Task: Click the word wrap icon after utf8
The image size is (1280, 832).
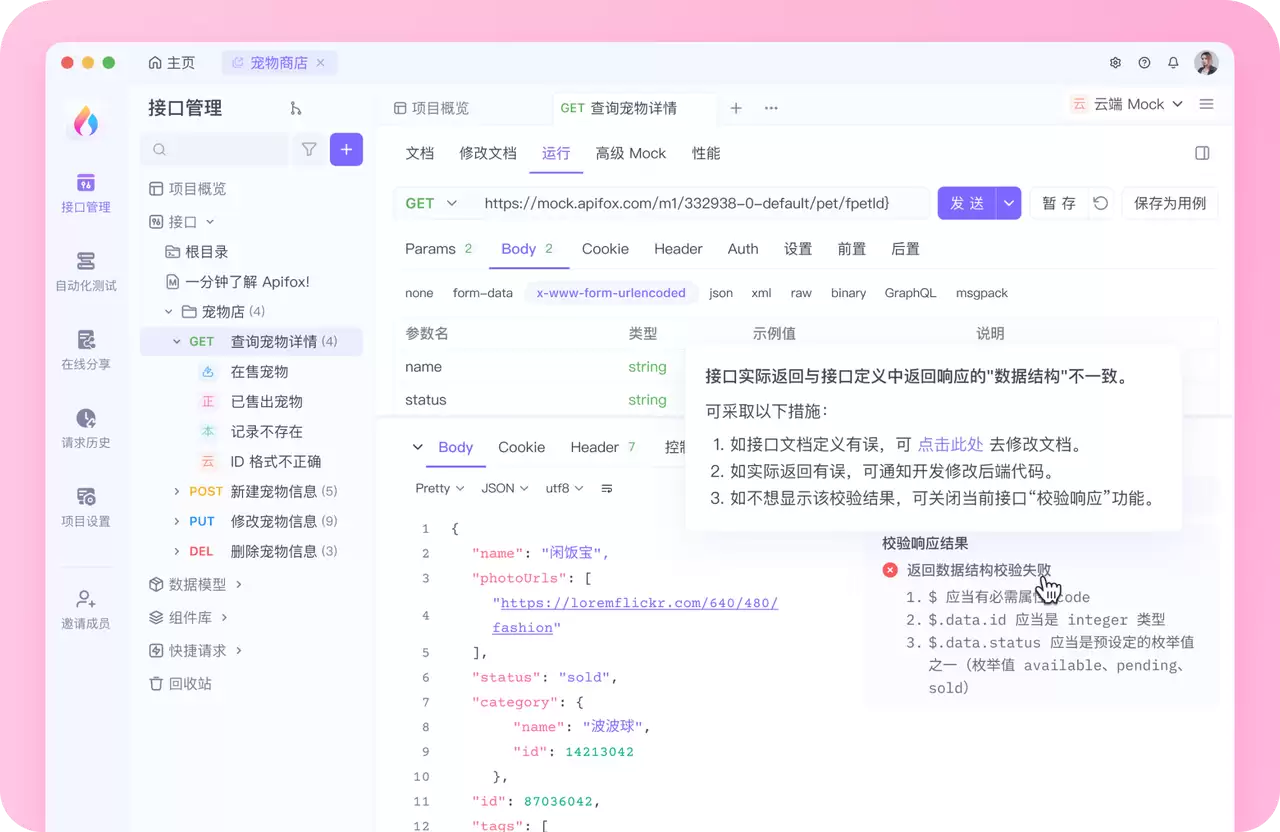Action: [607, 488]
